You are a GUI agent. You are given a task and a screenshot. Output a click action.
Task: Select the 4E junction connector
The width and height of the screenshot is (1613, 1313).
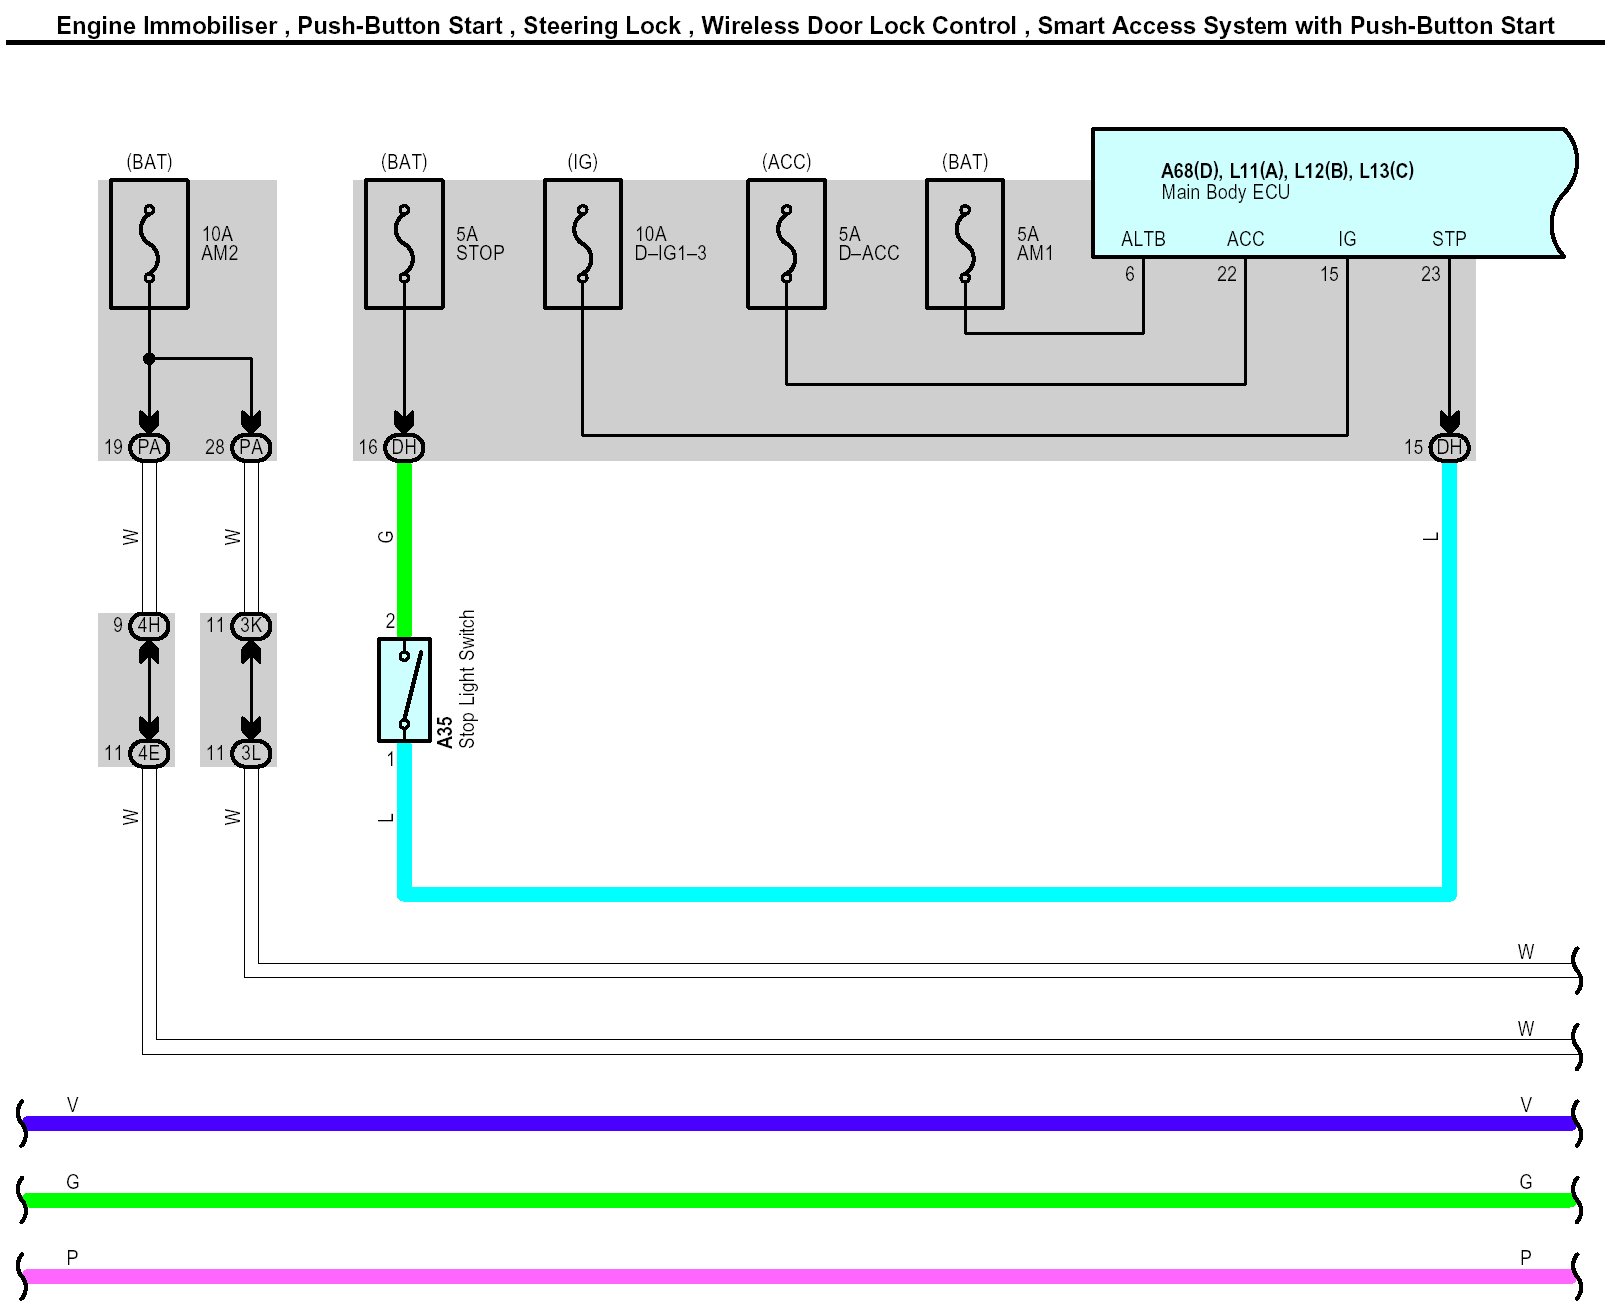pyautogui.click(x=149, y=753)
